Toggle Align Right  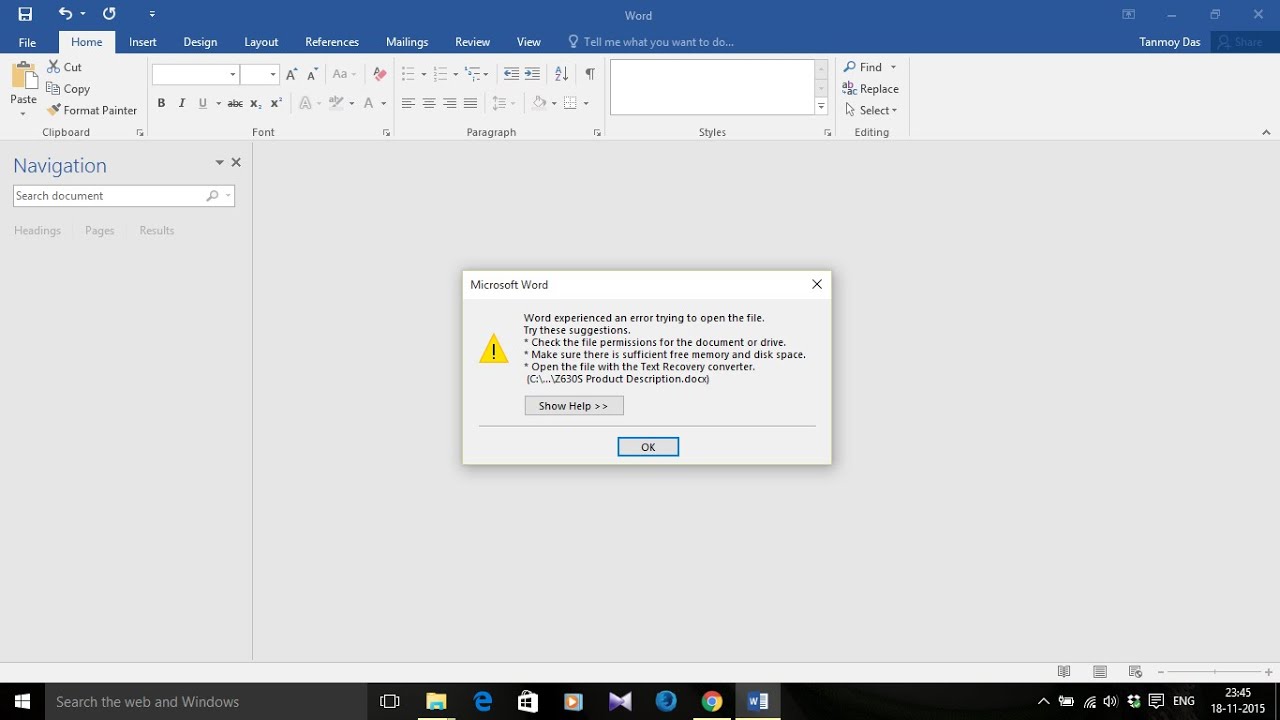(450, 103)
